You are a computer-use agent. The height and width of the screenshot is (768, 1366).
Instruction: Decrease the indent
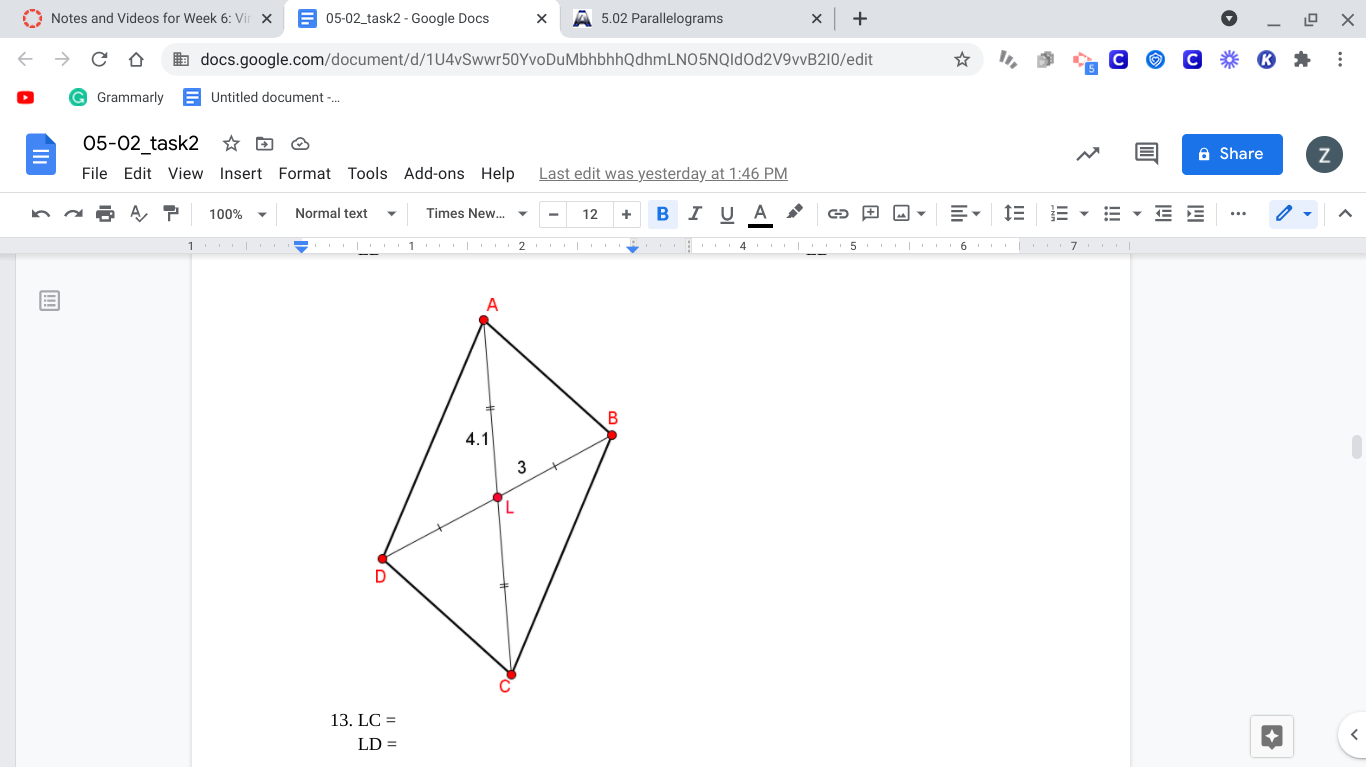click(x=1163, y=213)
